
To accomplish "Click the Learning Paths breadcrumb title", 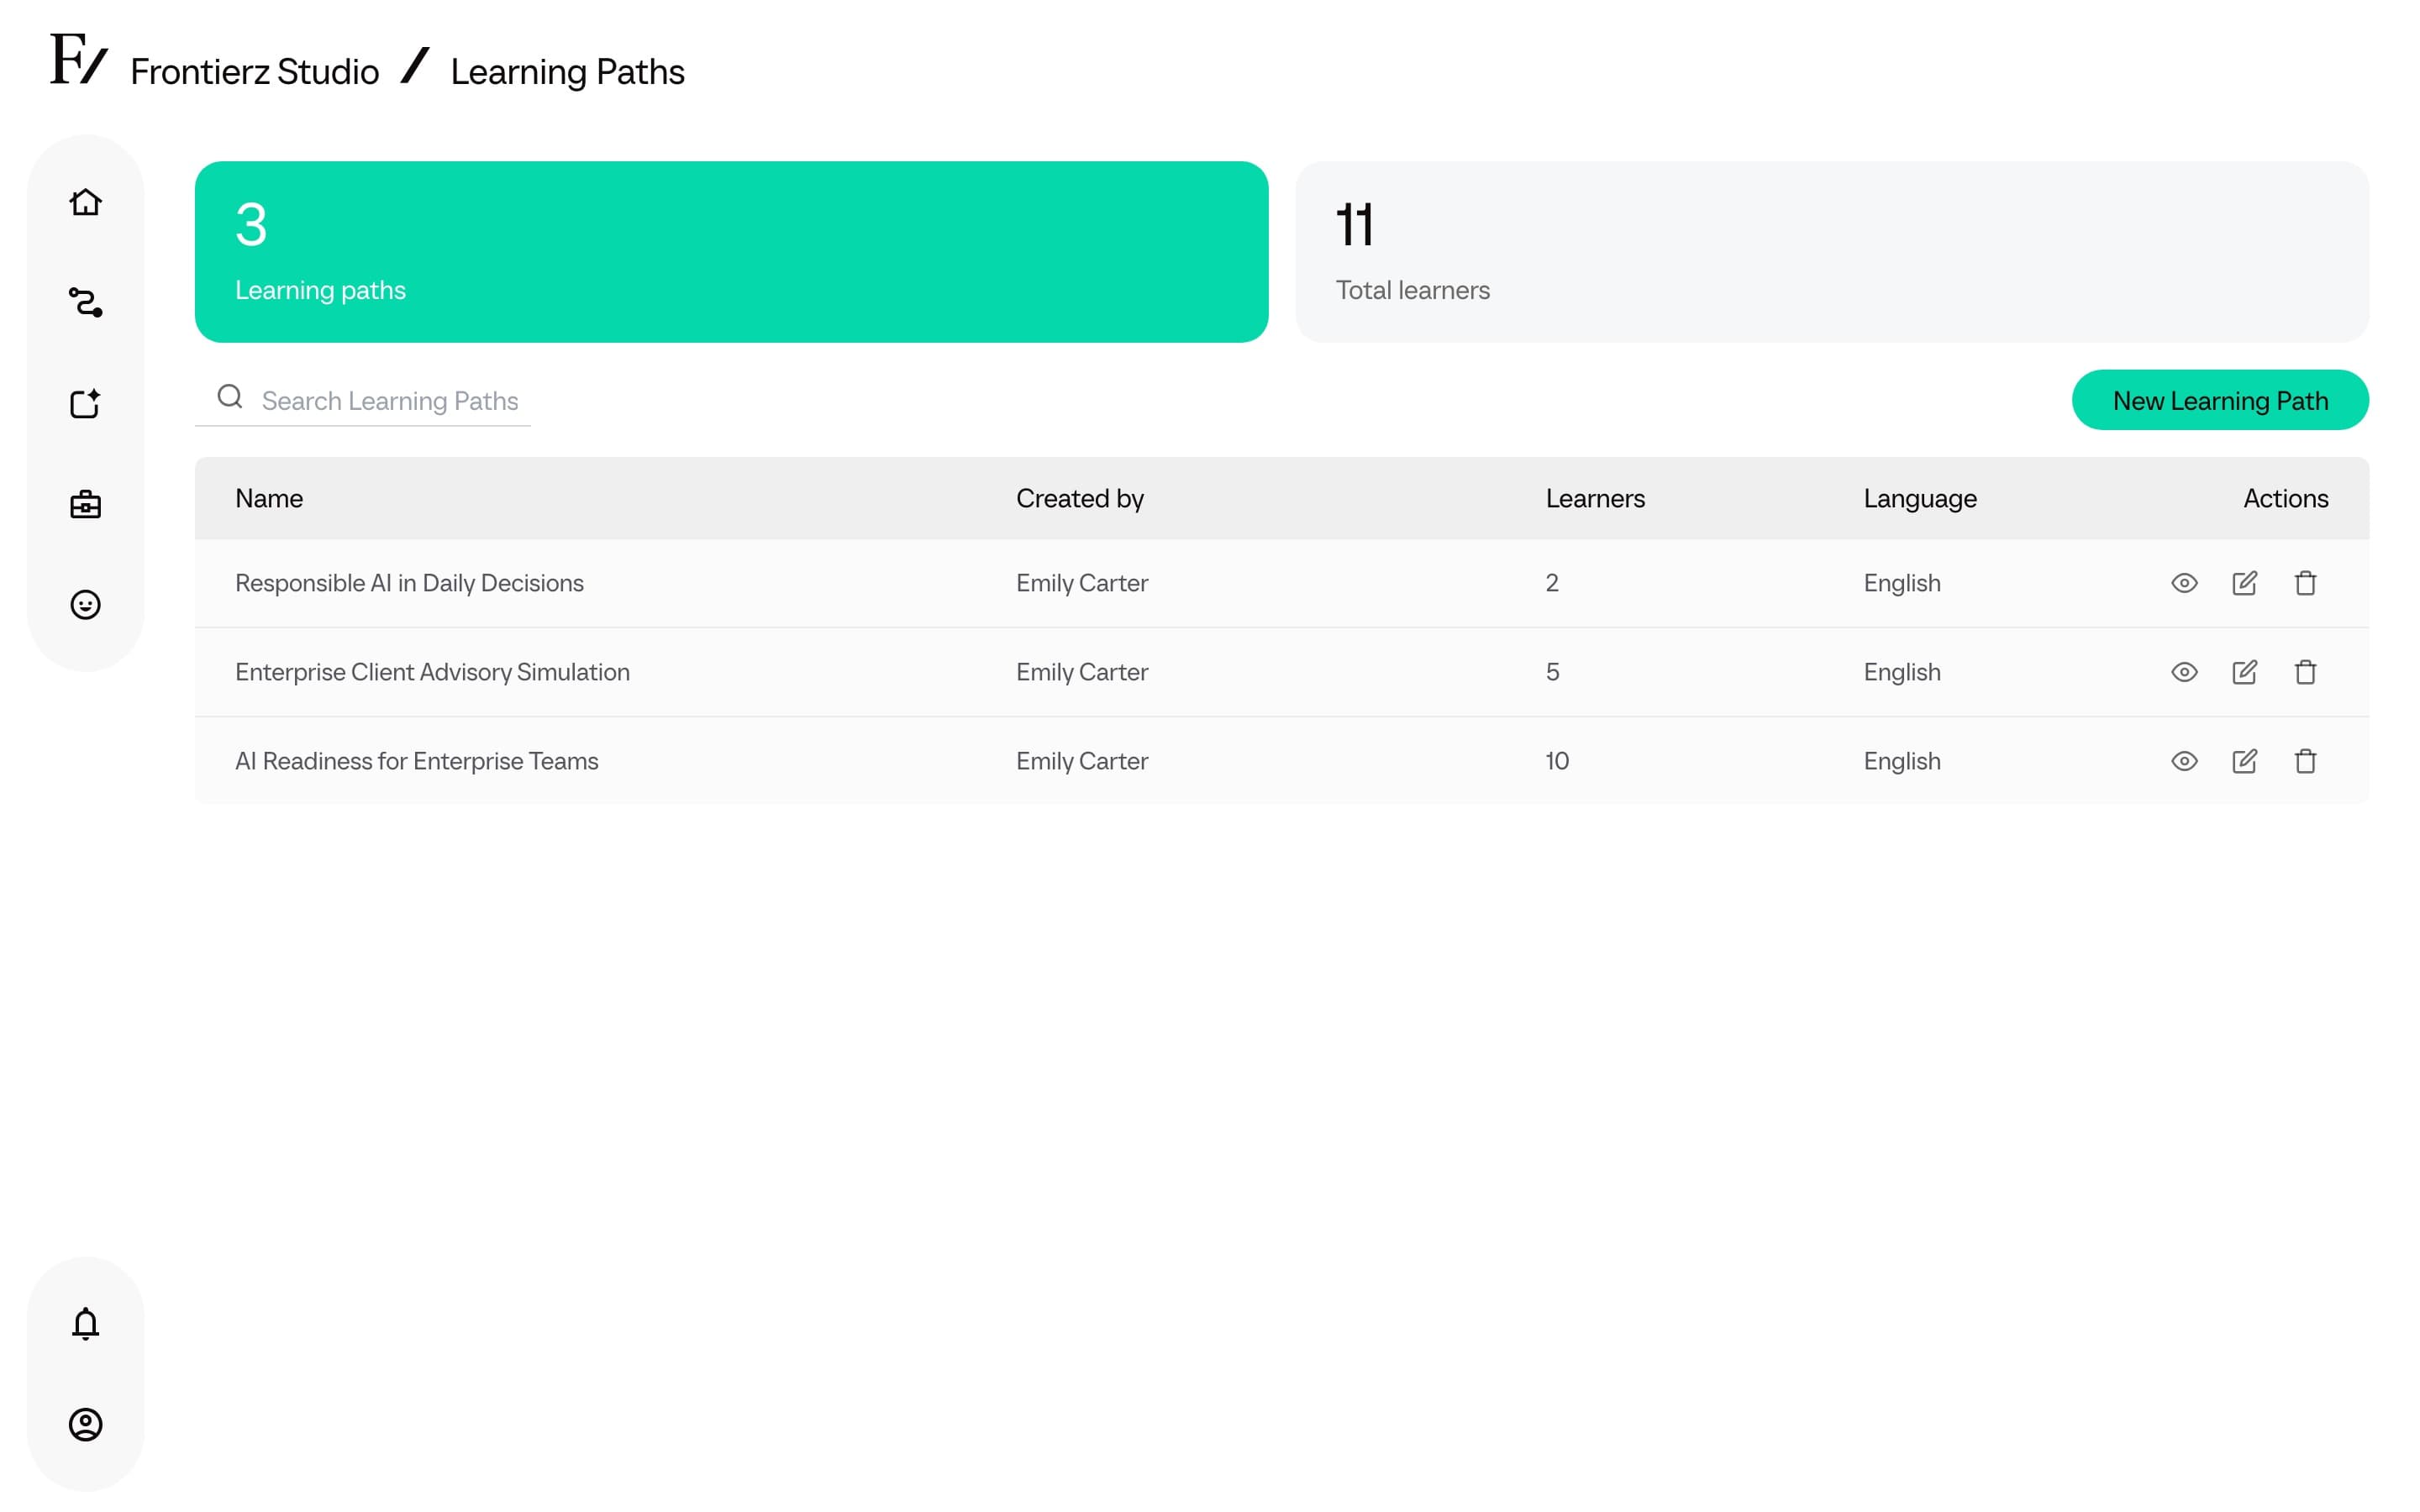I will coord(567,72).
